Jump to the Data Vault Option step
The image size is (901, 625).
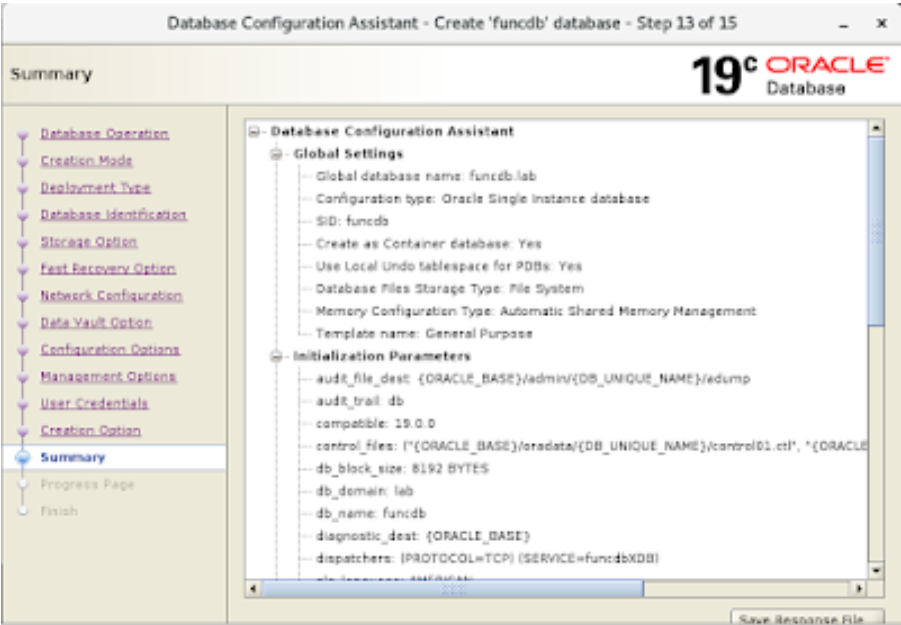tap(96, 322)
